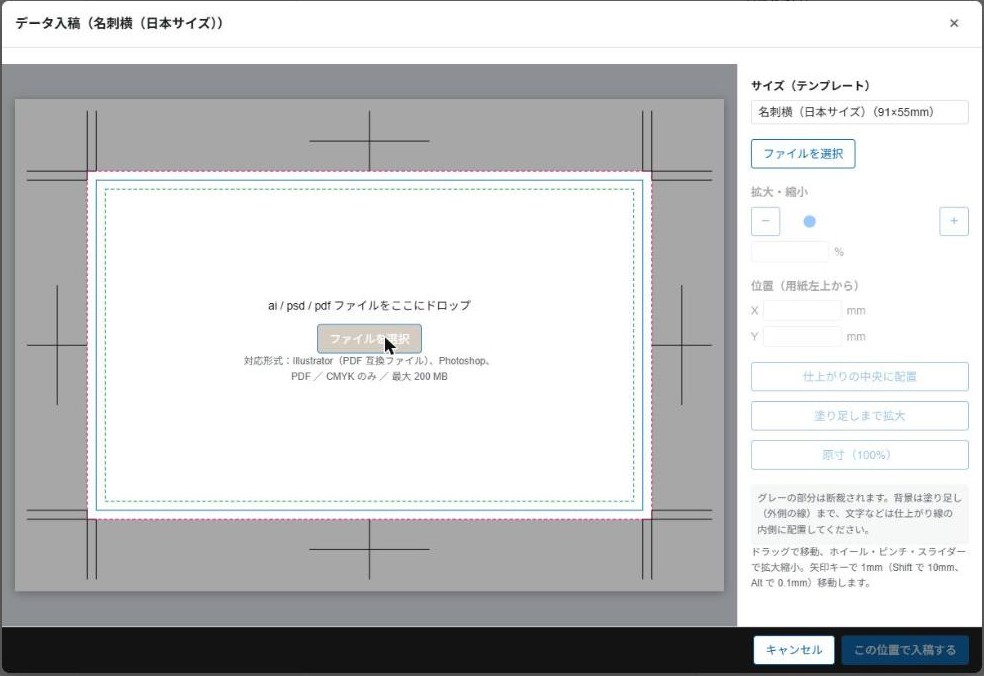Focus the Y position input field
This screenshot has height=676, width=984.
point(802,336)
